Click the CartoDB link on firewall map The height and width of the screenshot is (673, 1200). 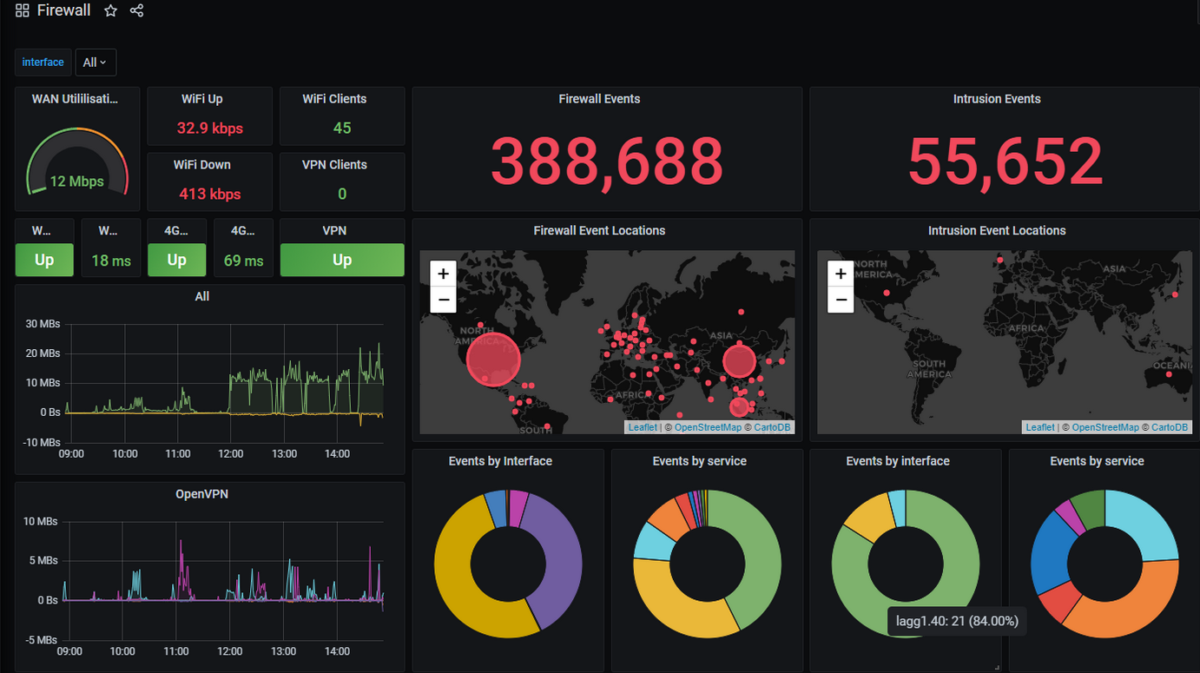click(x=773, y=427)
